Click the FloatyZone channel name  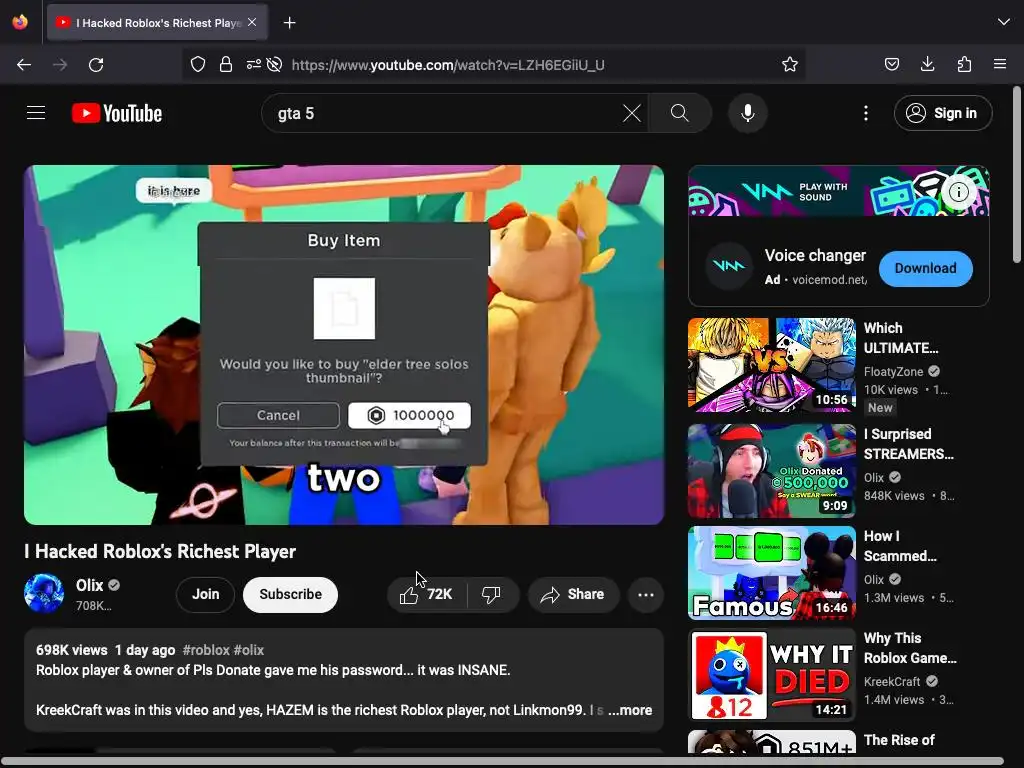(x=893, y=372)
